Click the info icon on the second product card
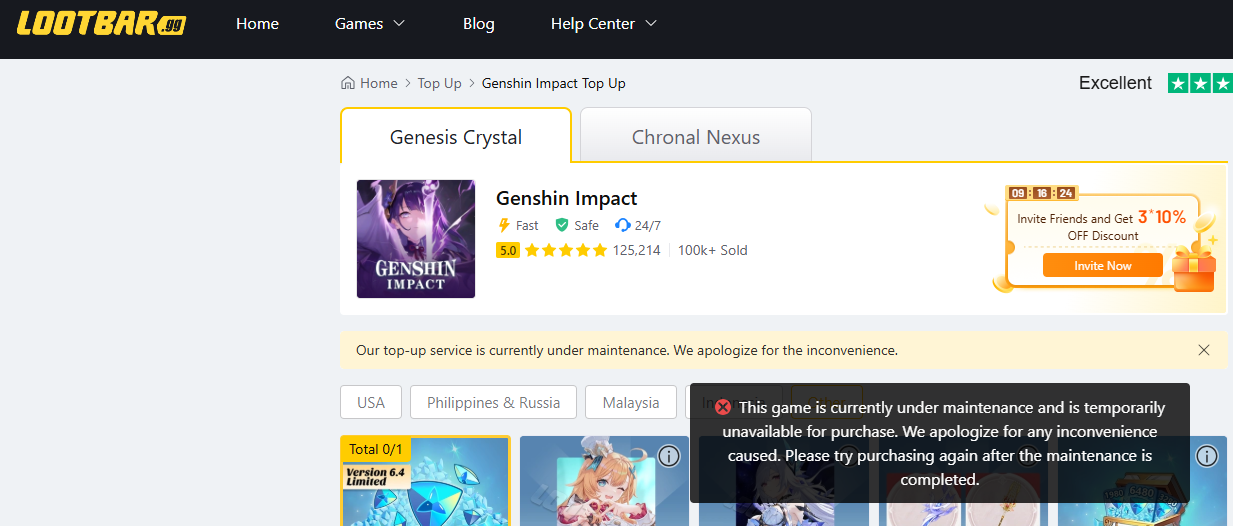The width and height of the screenshot is (1233, 526). pos(669,456)
